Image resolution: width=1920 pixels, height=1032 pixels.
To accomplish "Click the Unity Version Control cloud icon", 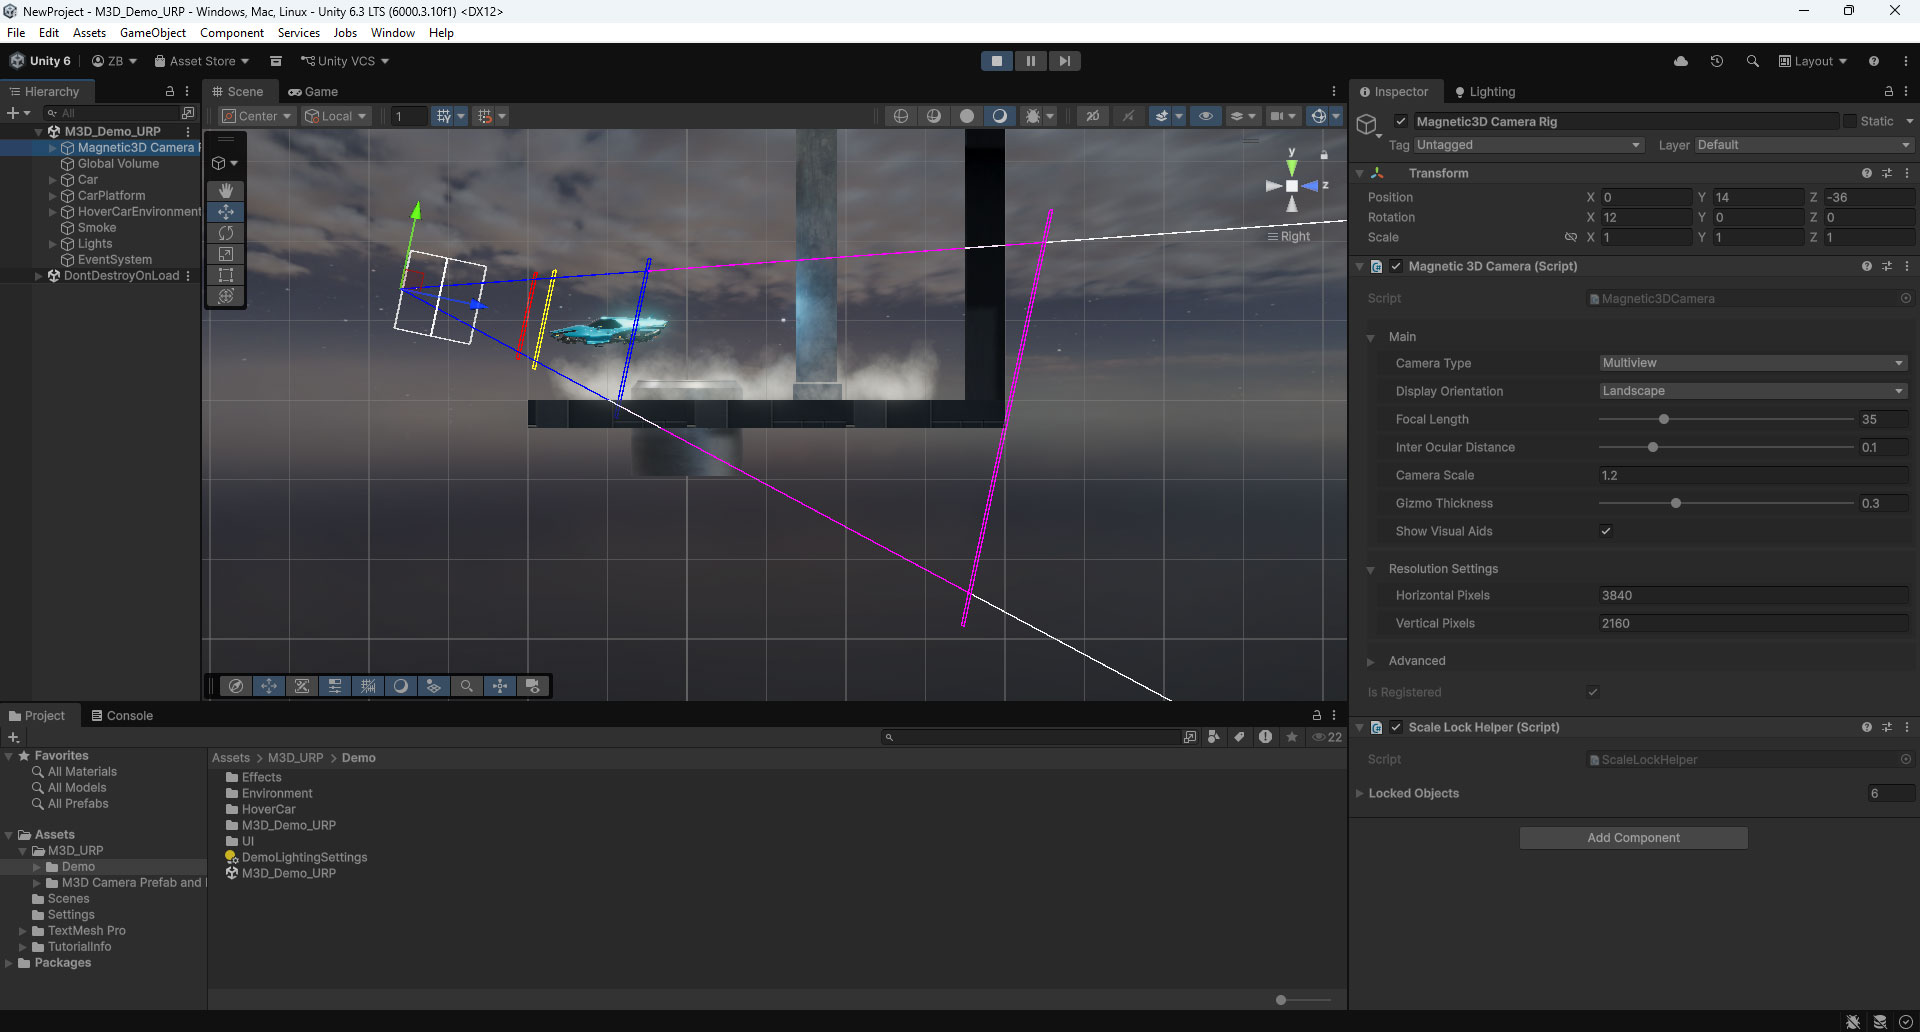I will coord(1681,61).
